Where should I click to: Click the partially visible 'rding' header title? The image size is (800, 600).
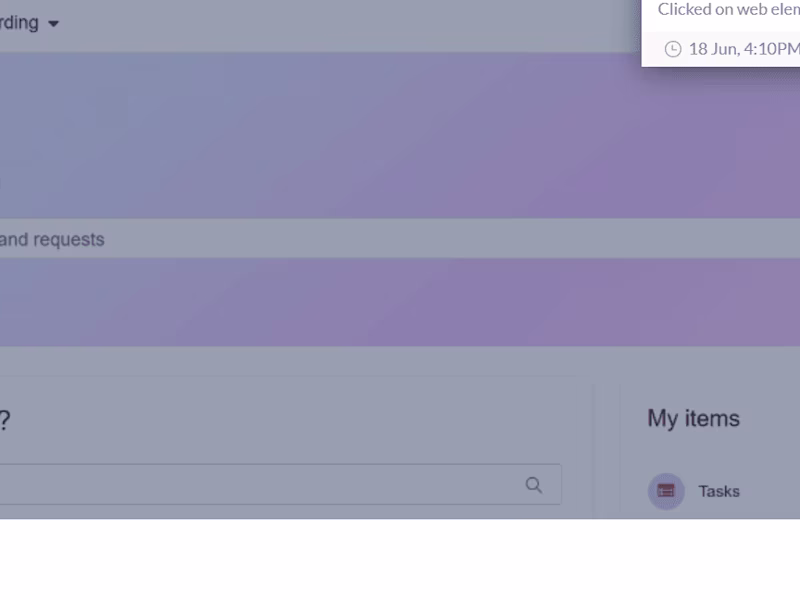(x=19, y=23)
